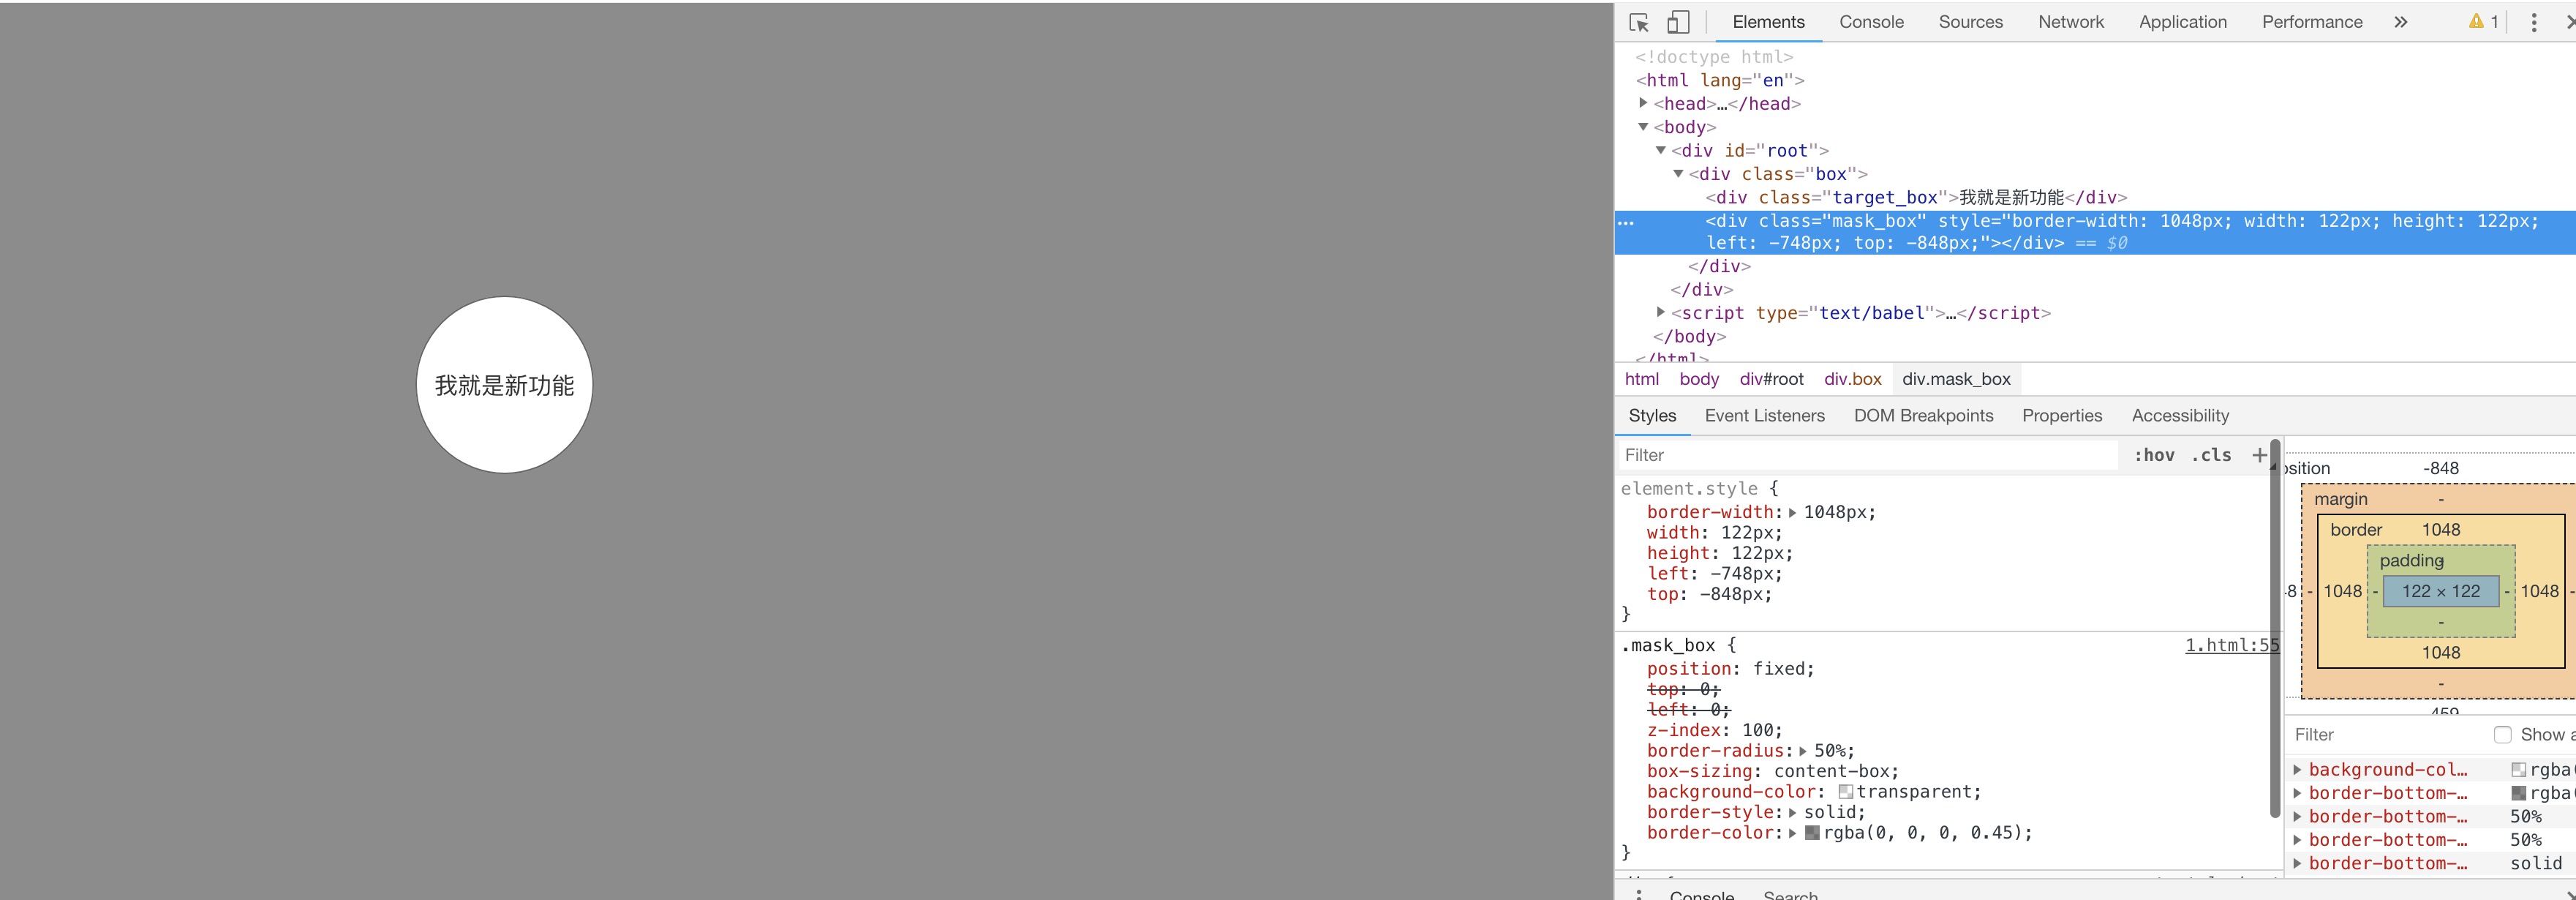Click the border-color rgba color swatch
Image resolution: width=2576 pixels, height=900 pixels.
(x=1812, y=833)
